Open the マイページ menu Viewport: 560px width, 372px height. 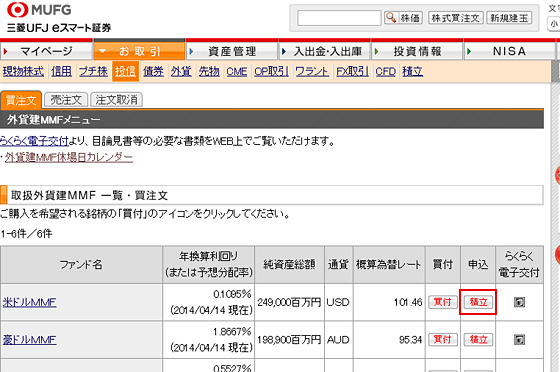pos(46,51)
